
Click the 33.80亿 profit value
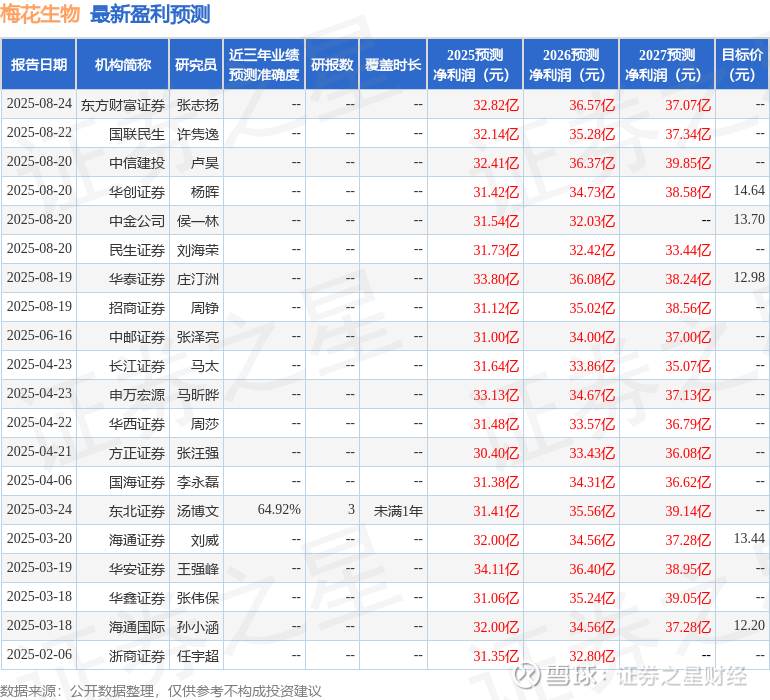click(496, 279)
